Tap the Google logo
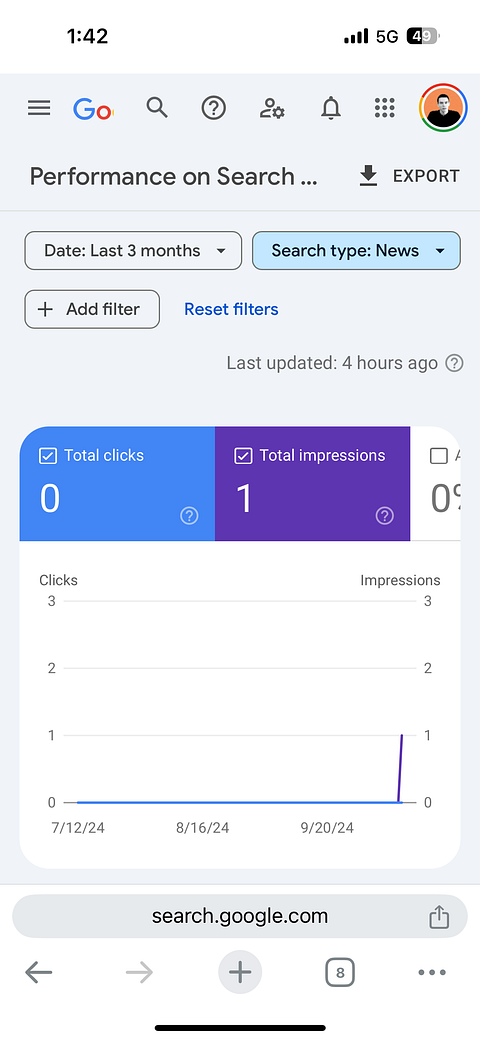 (x=93, y=109)
